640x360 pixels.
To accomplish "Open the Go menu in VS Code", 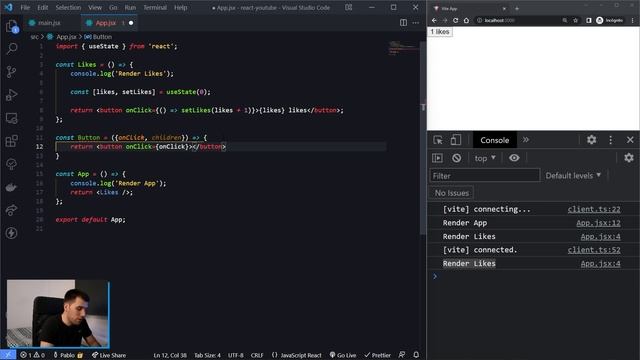I will 113,7.
